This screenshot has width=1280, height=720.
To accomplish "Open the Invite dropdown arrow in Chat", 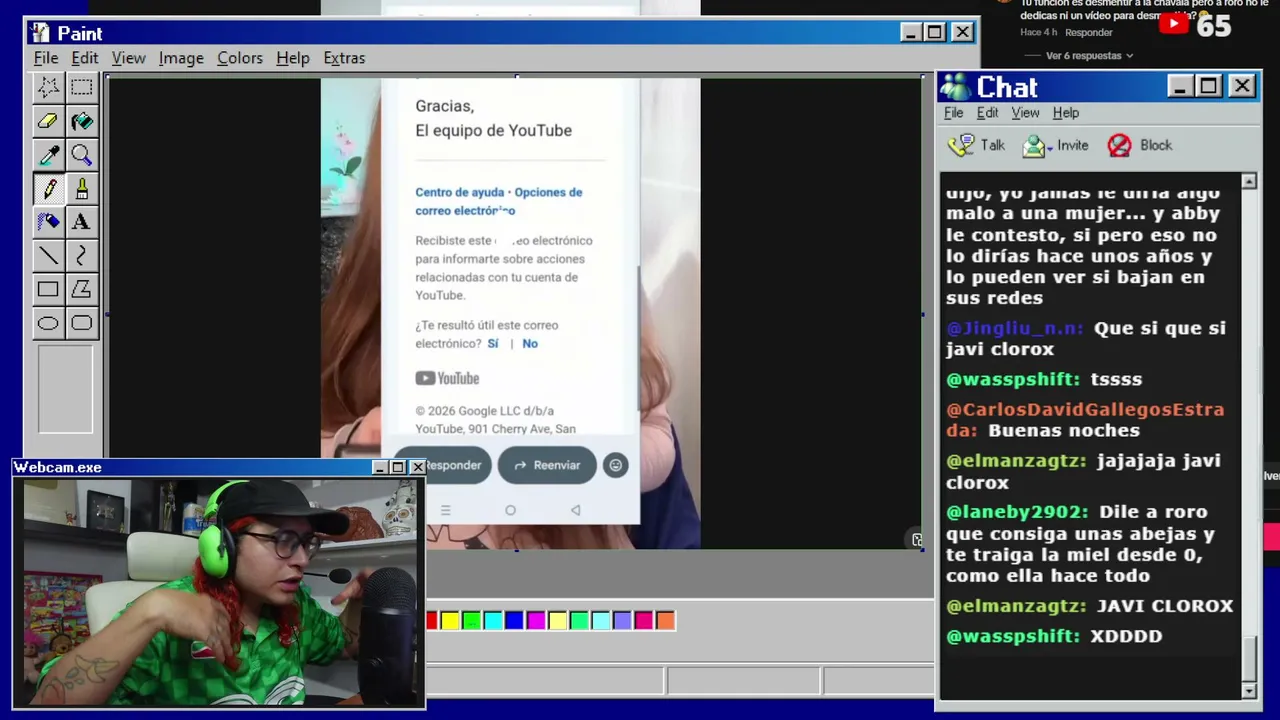I will (1050, 149).
